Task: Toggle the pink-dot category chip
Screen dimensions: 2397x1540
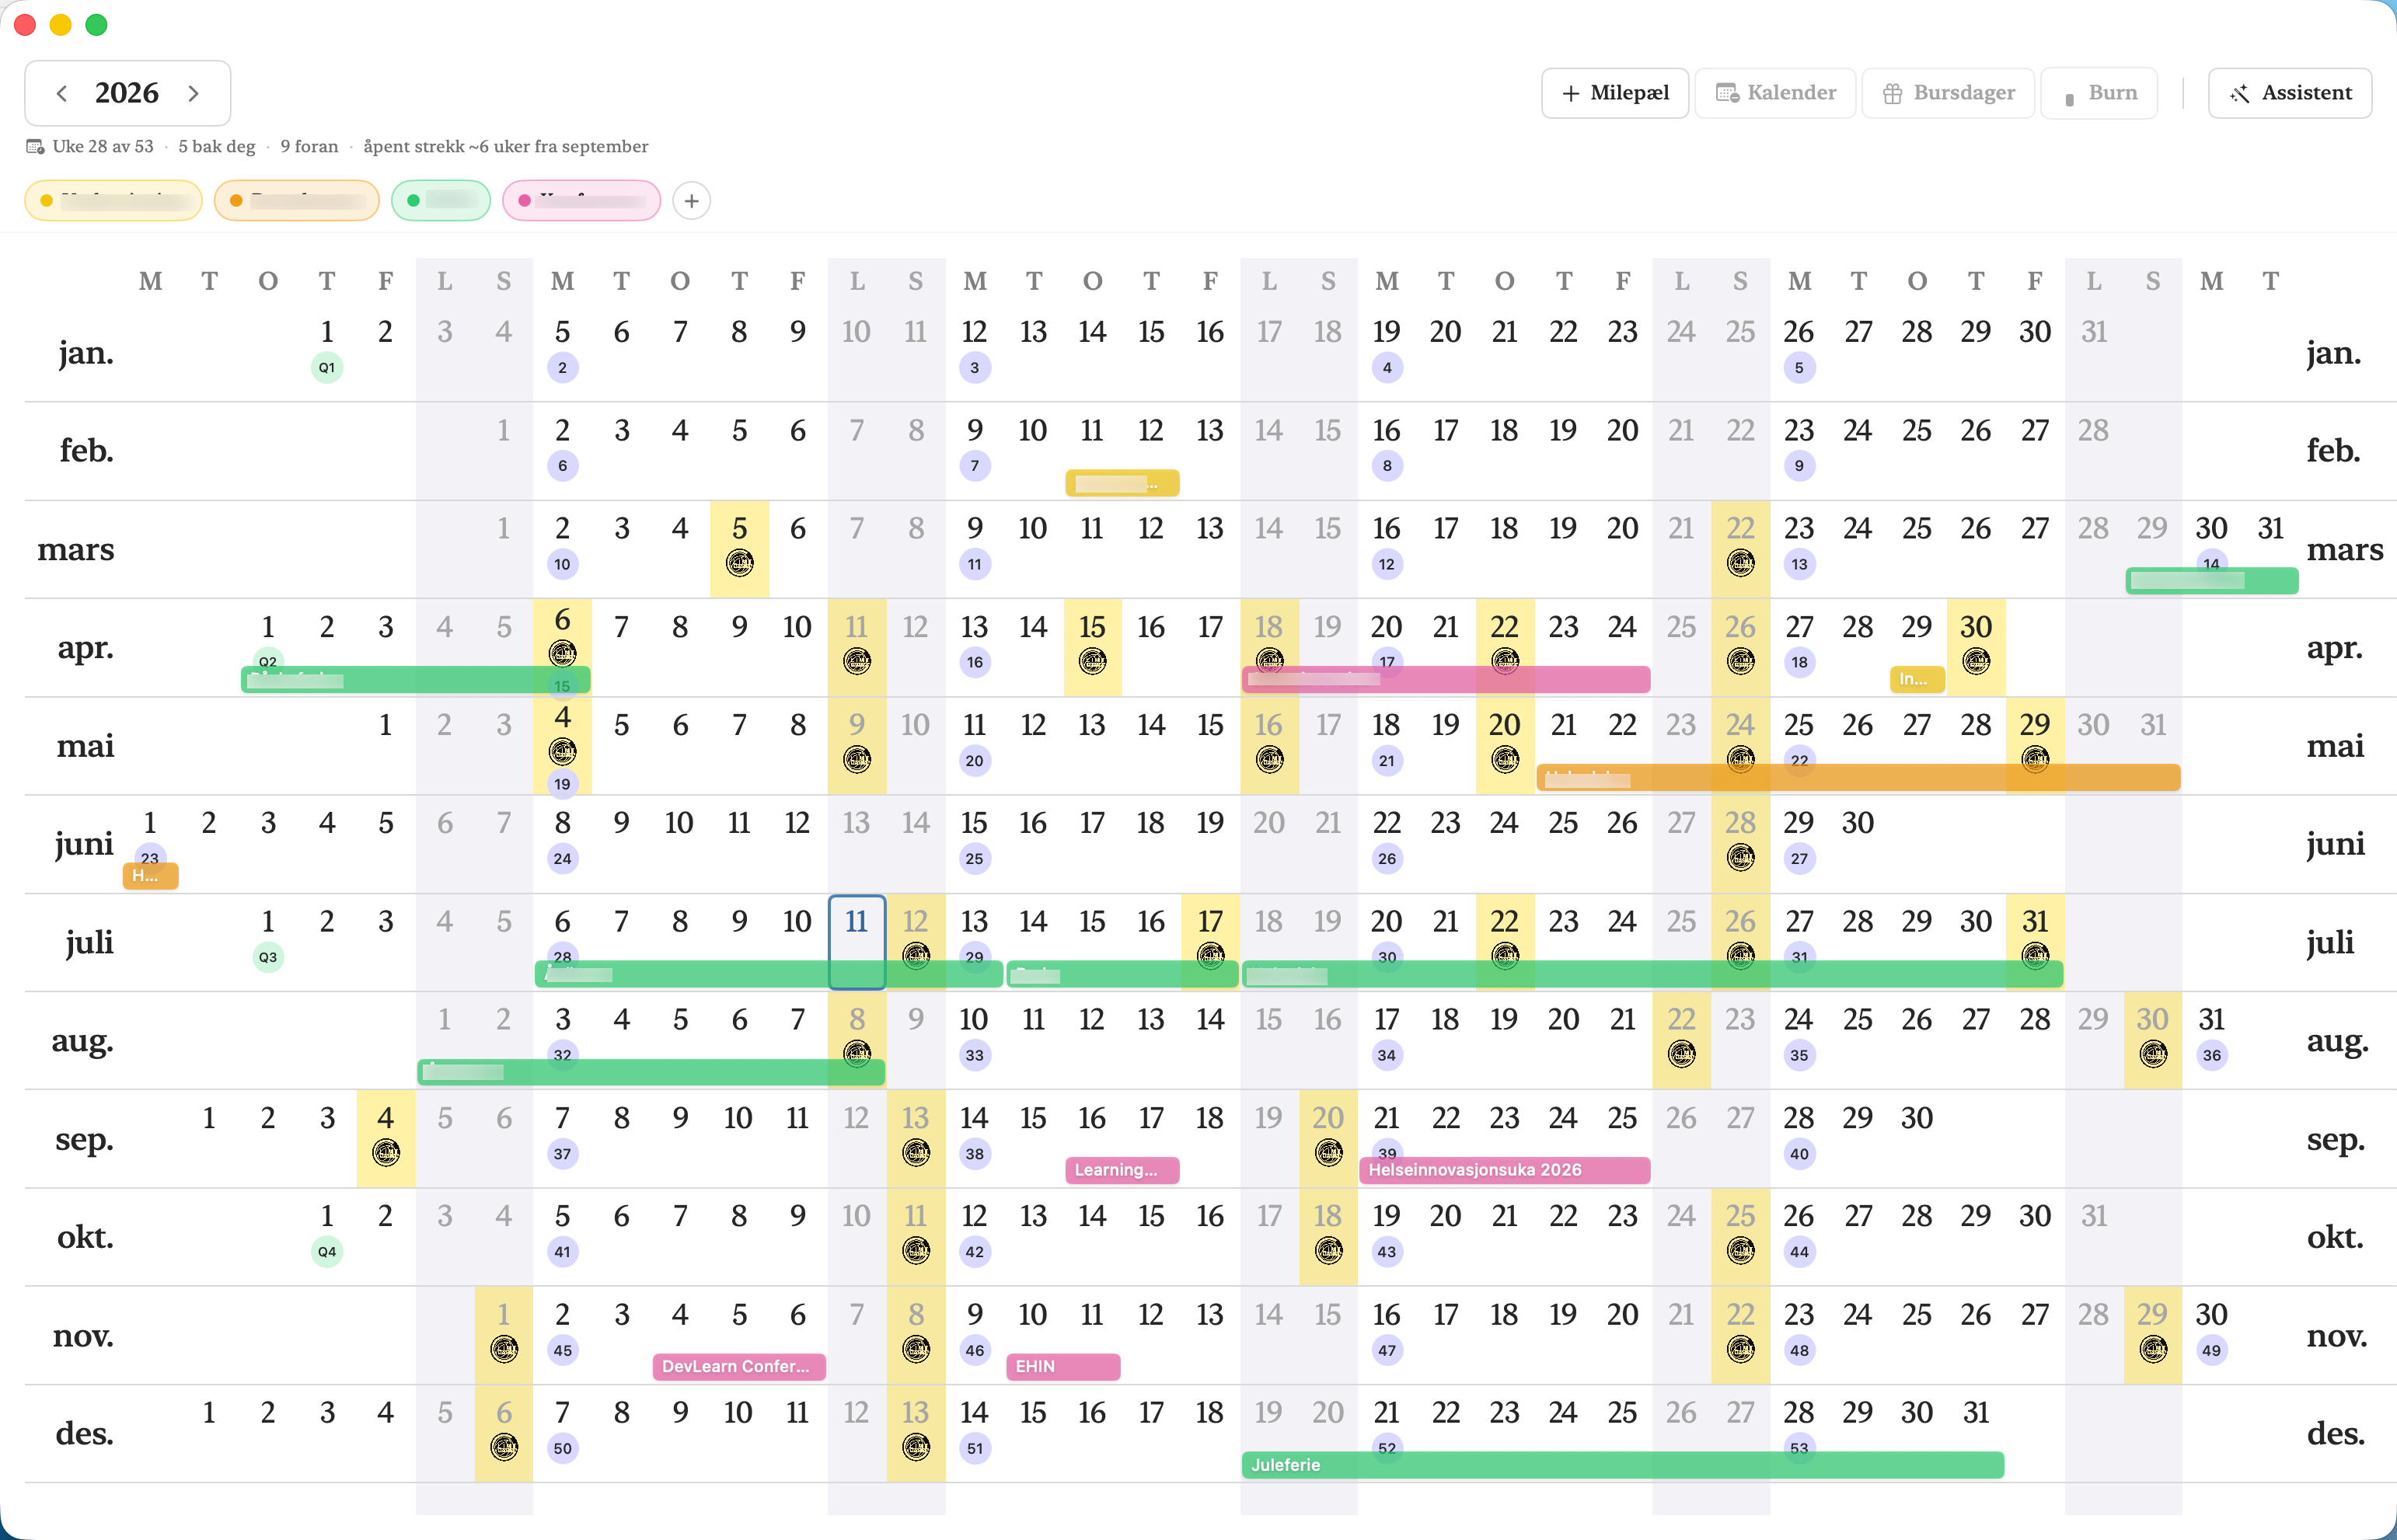Action: (x=582, y=200)
